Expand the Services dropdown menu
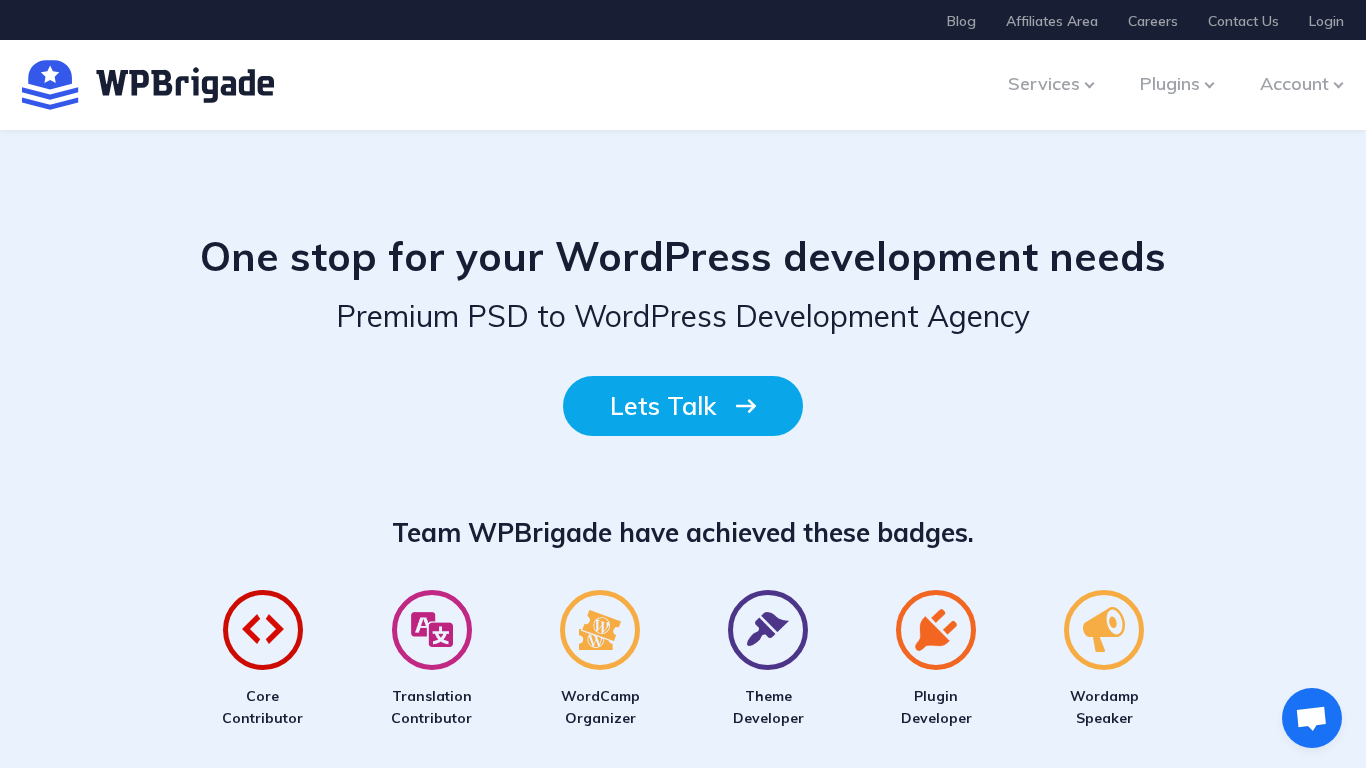Screen dimensions: 1366x768 1051,84
